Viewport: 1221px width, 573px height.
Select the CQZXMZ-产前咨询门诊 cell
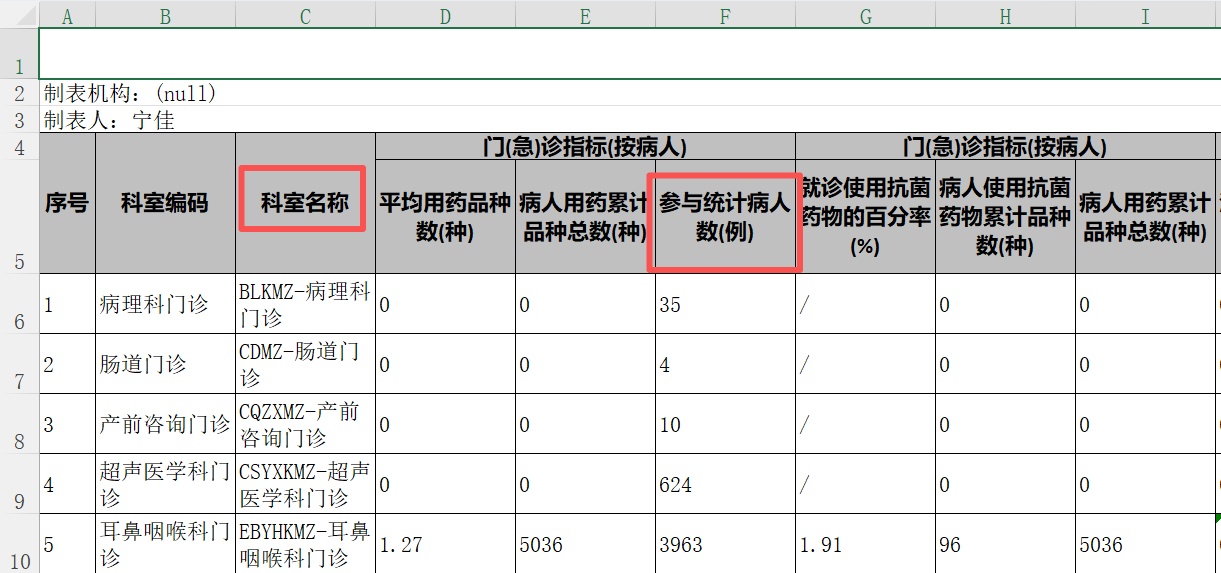pos(305,424)
